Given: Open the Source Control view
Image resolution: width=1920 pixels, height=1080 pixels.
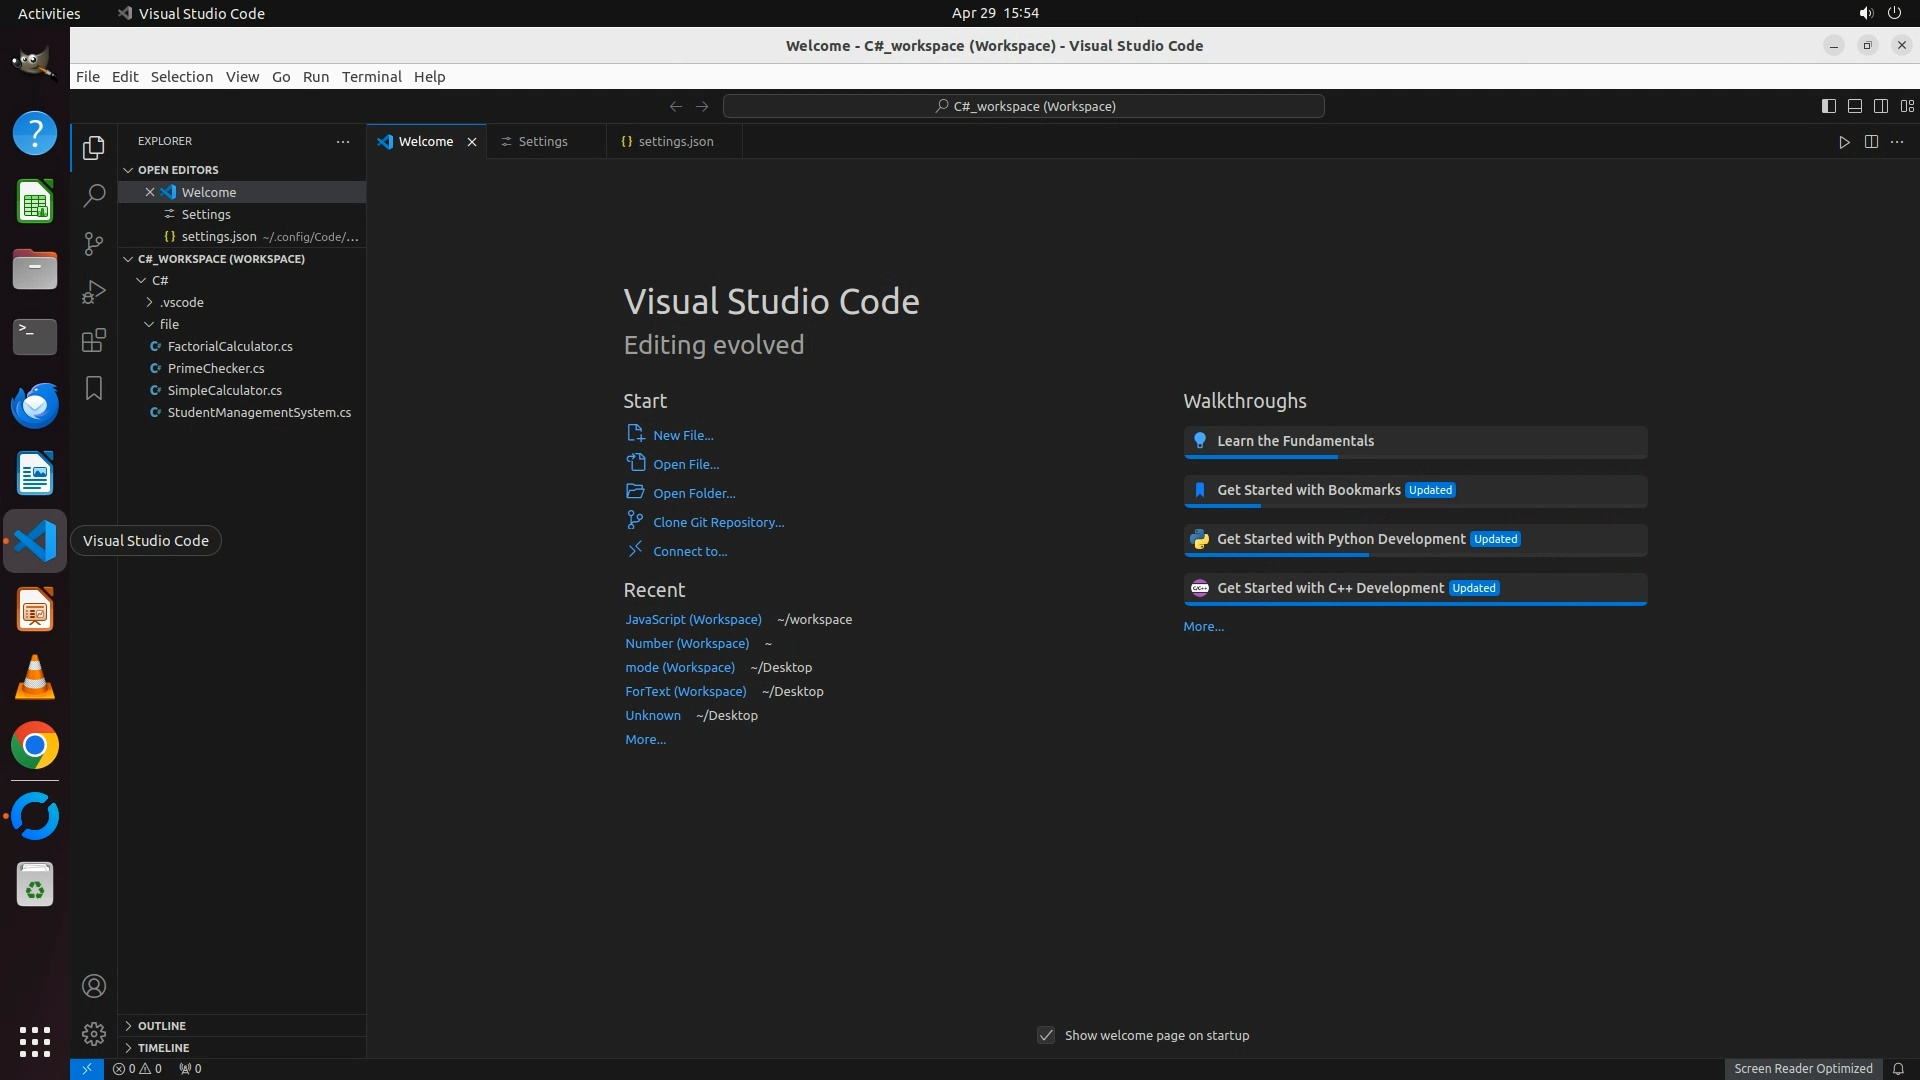Looking at the screenshot, I should [x=94, y=244].
